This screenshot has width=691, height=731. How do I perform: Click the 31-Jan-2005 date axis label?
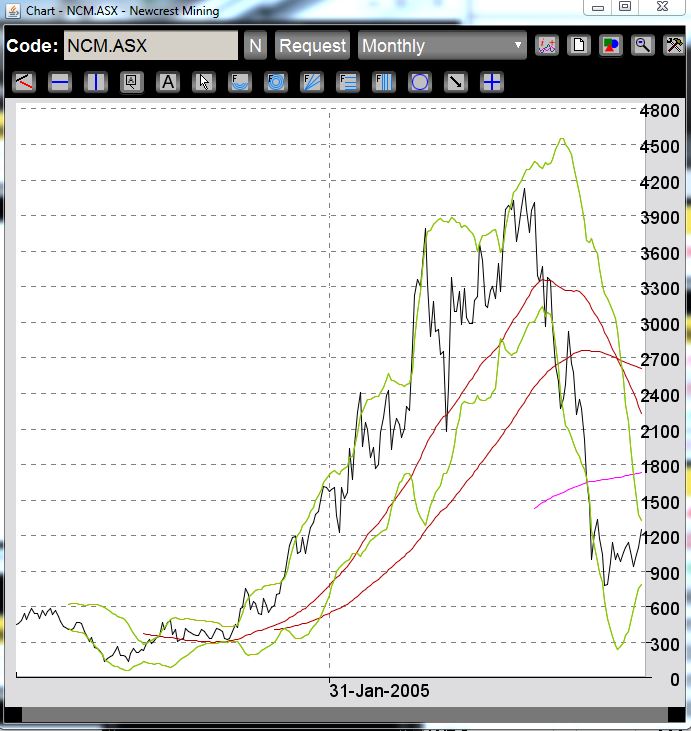379,690
